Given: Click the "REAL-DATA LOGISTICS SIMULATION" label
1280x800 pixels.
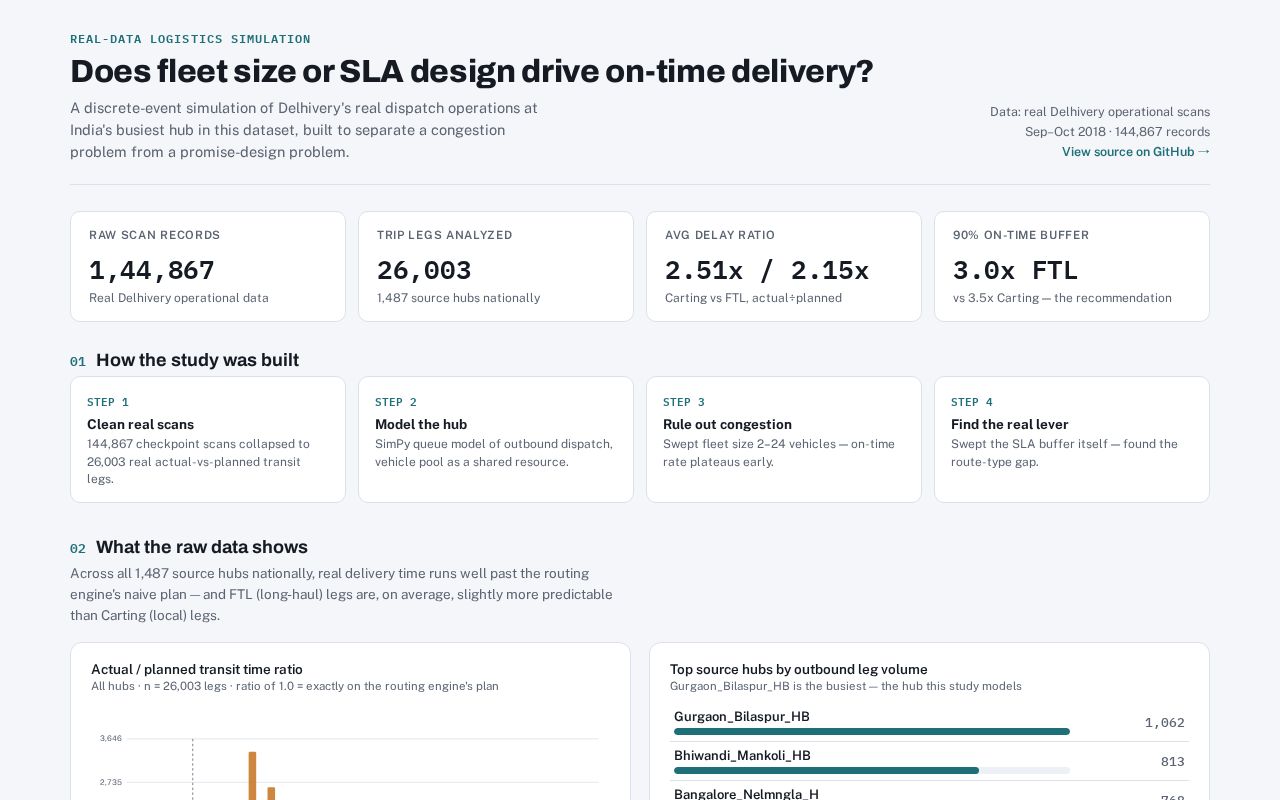Looking at the screenshot, I should pyautogui.click(x=190, y=39).
